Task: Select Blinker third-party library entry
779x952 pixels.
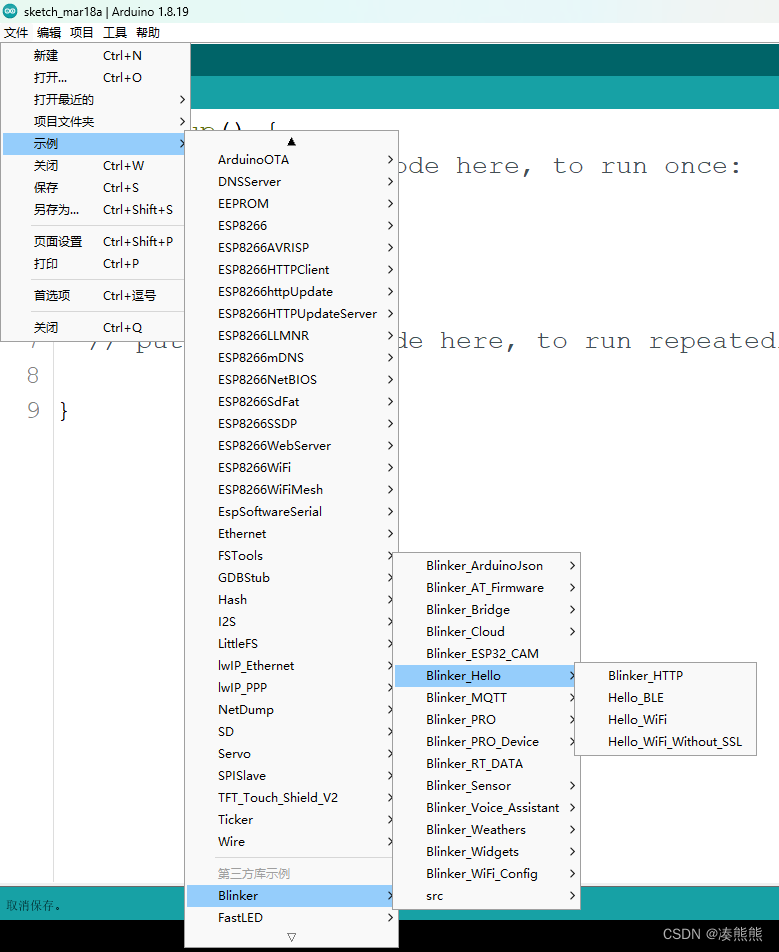Action: 290,896
